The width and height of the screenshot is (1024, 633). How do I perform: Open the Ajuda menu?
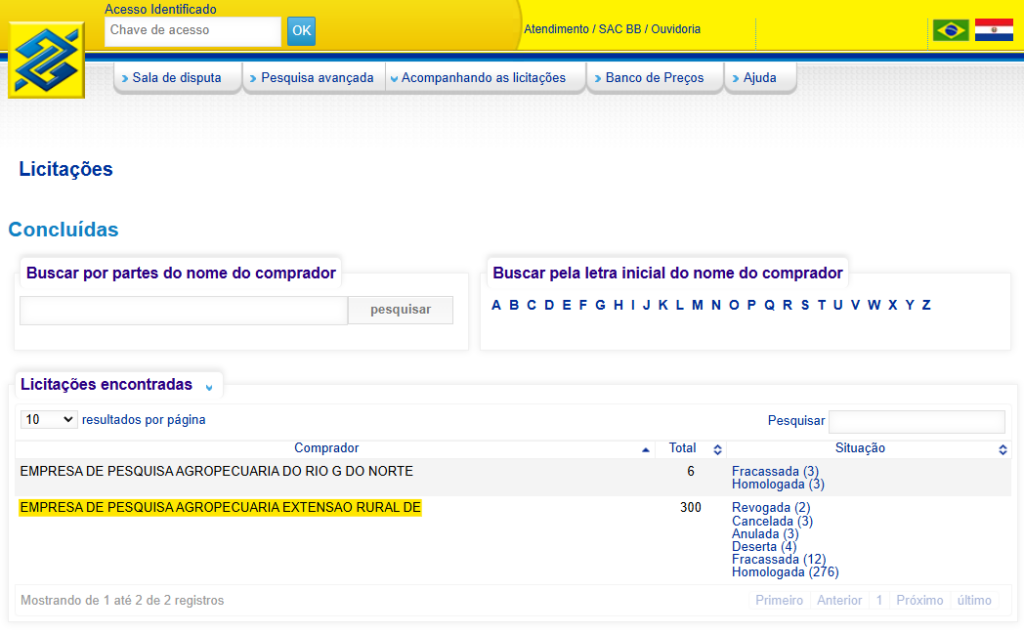coord(759,78)
